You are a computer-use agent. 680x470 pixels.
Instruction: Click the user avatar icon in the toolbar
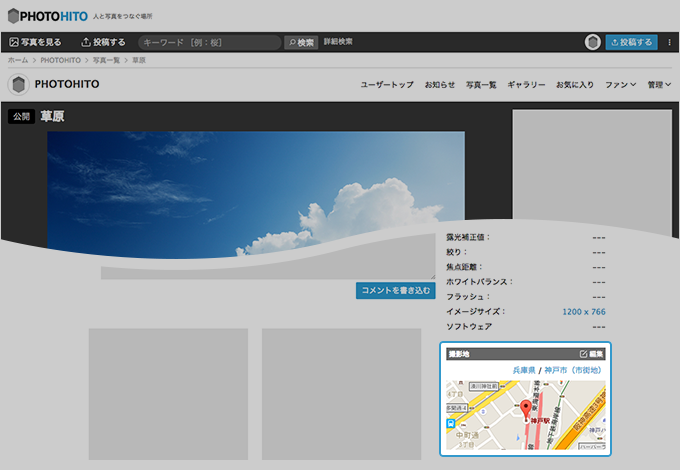(x=593, y=42)
